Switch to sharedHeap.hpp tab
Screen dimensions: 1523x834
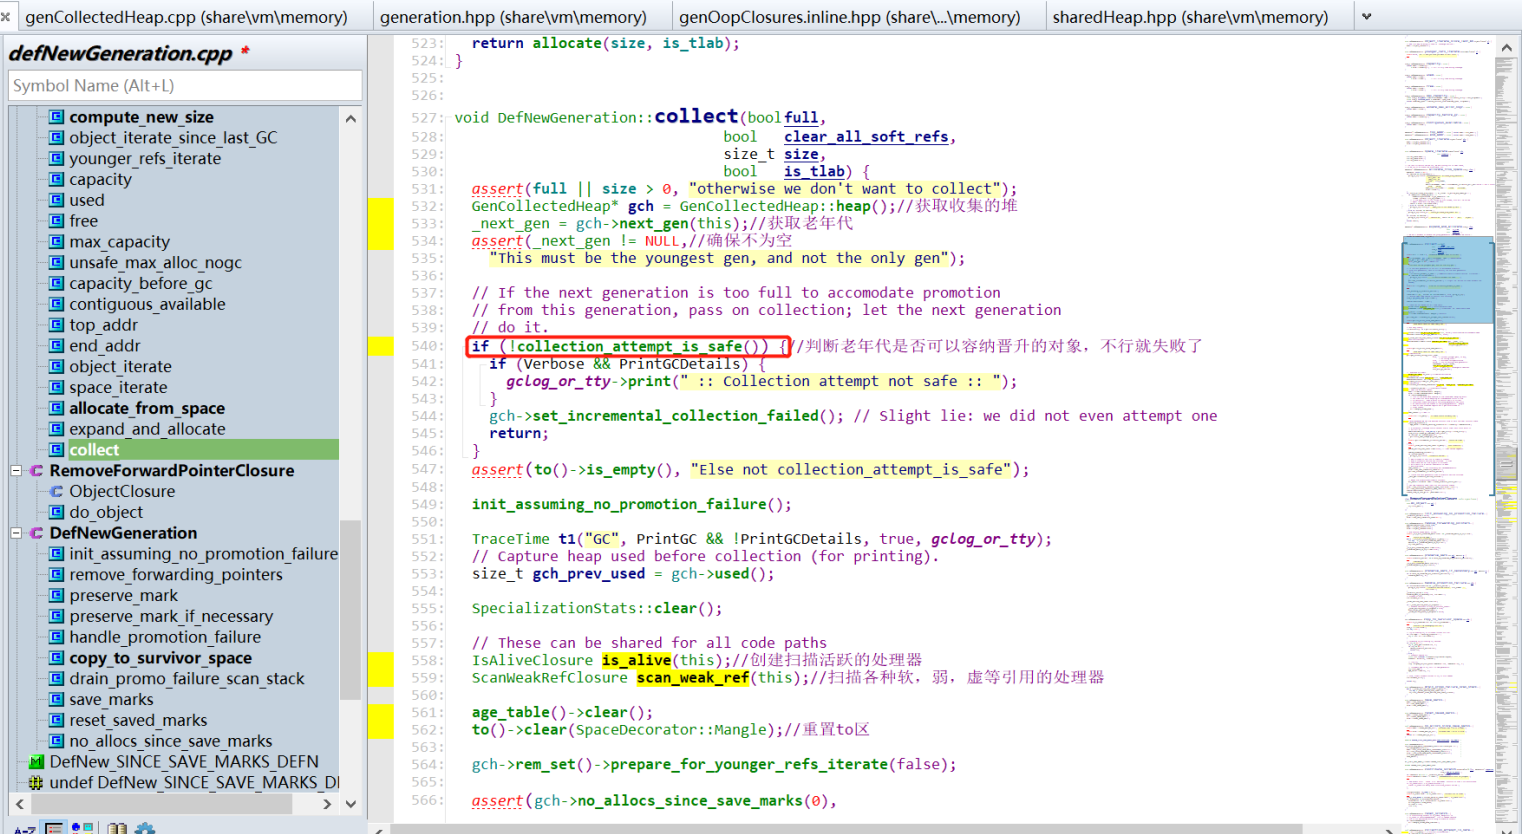point(1190,17)
